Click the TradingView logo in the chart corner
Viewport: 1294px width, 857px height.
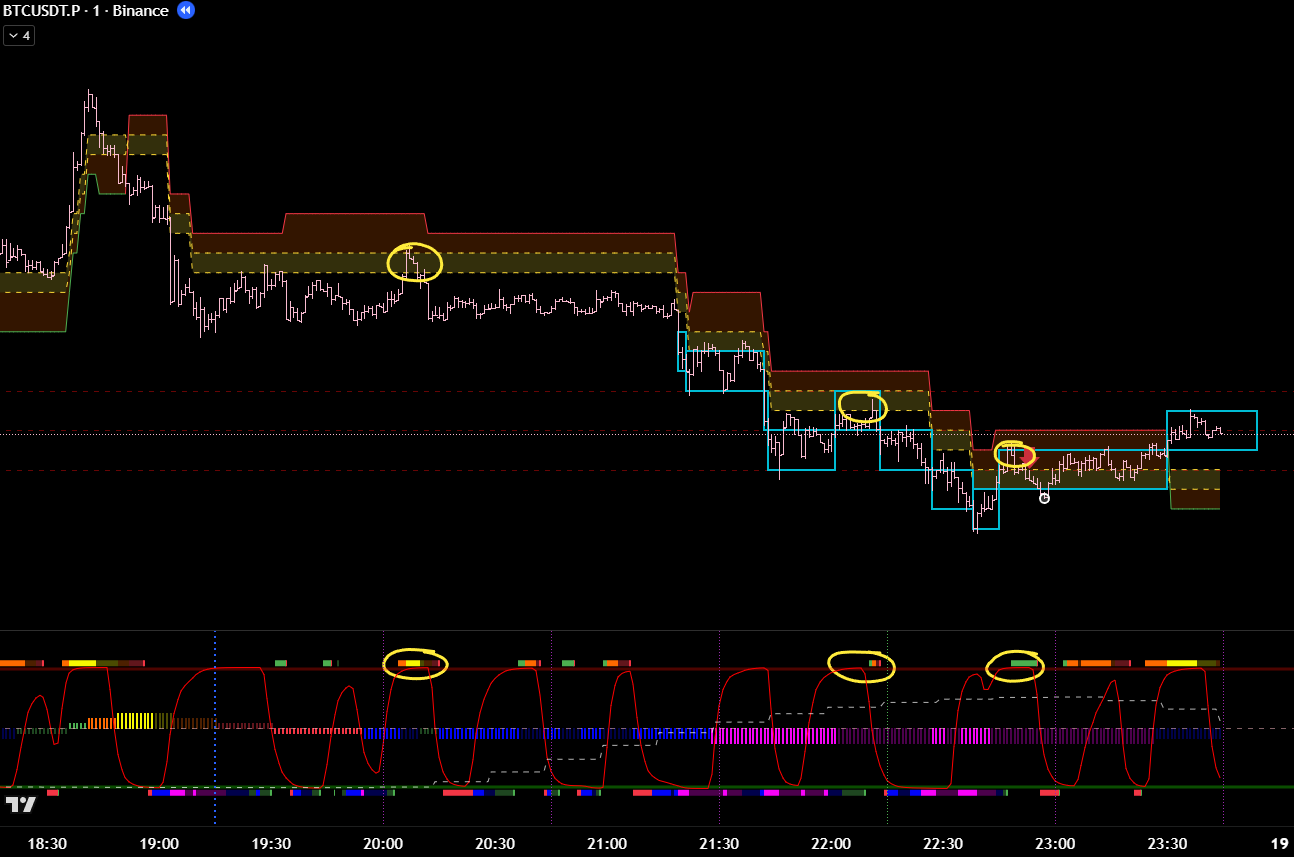[x=20, y=804]
